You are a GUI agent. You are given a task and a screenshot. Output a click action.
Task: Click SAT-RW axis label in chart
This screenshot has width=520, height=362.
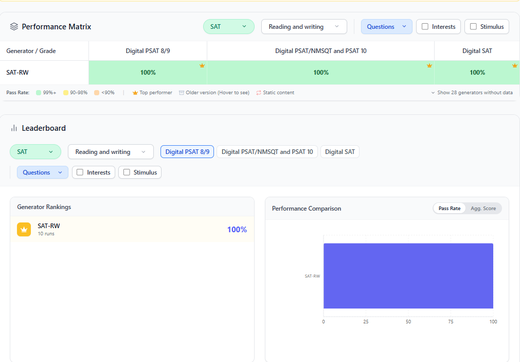point(312,276)
